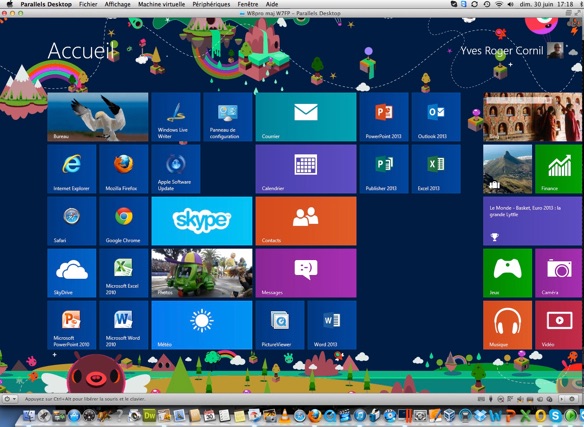Open the Fenêtre menu
Screen dimensions: 584x427
click(248, 4)
